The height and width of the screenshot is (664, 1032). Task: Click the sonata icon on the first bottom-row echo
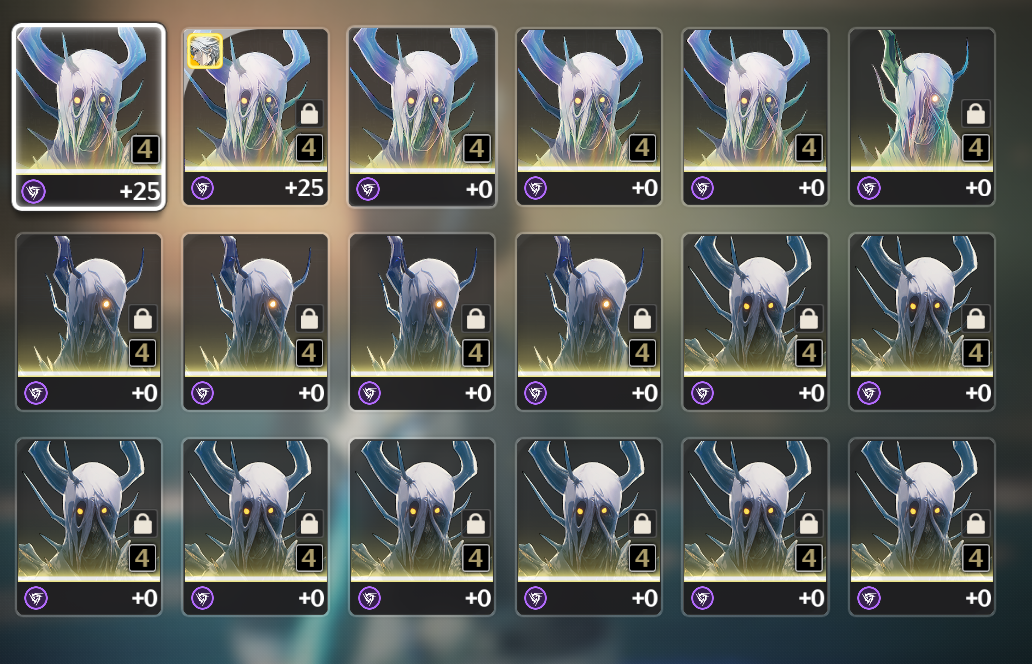[x=36, y=598]
